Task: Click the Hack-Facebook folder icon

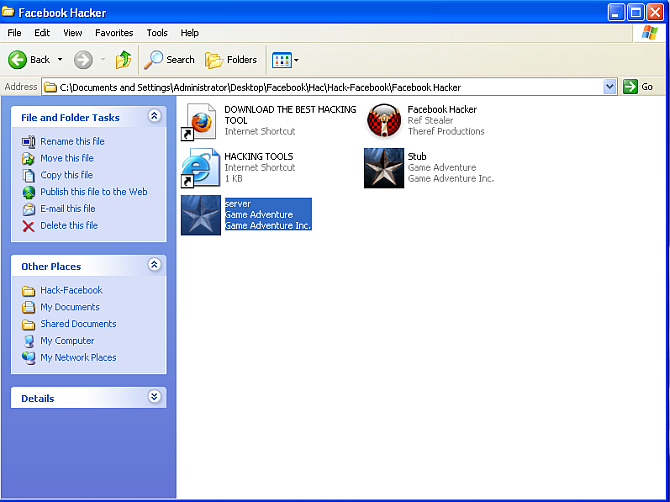Action: pyautogui.click(x=29, y=291)
